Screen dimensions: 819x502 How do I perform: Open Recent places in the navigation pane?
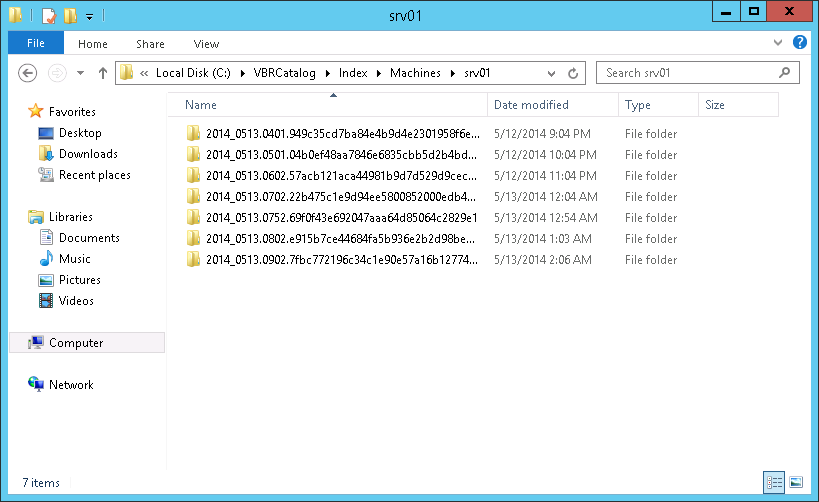coord(84,174)
